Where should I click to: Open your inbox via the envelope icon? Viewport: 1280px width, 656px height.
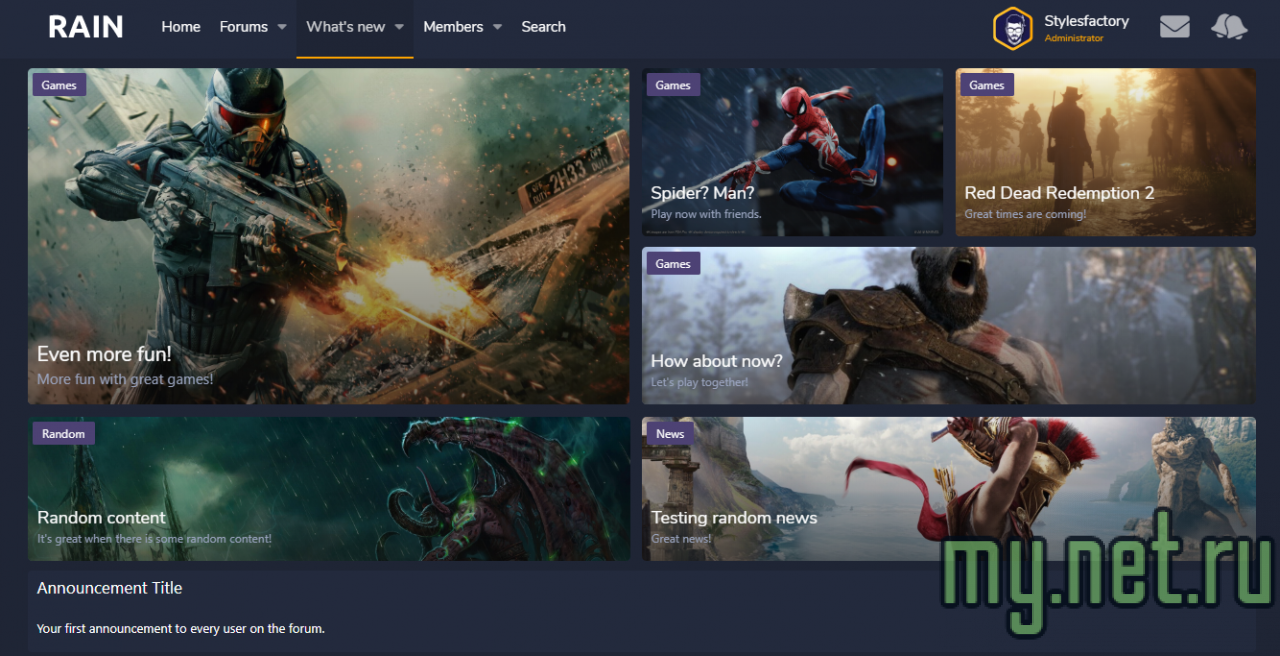(1174, 26)
